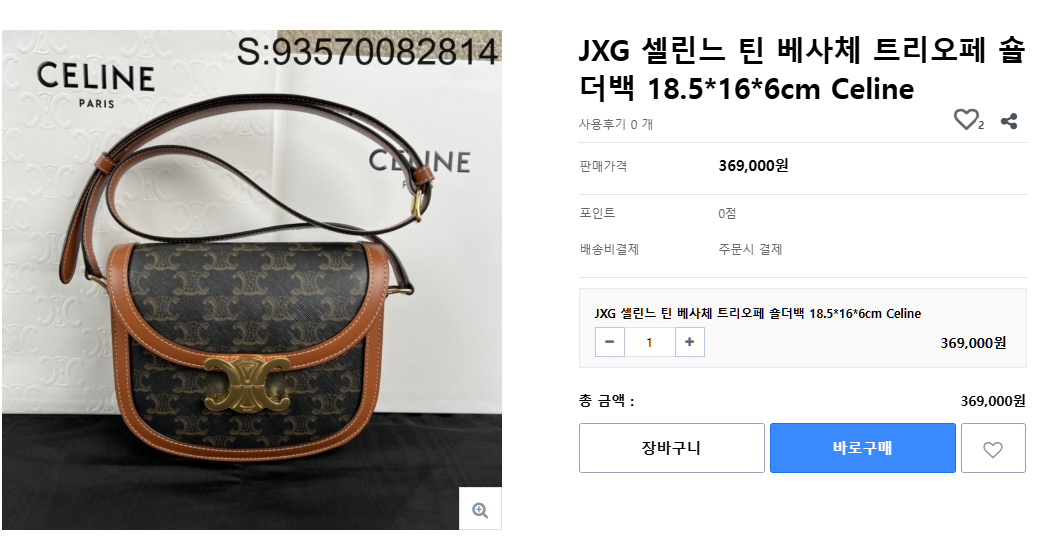Screen dimensions: 1048x545
Task: Decrease quantity with the minus button
Action: pos(610,342)
